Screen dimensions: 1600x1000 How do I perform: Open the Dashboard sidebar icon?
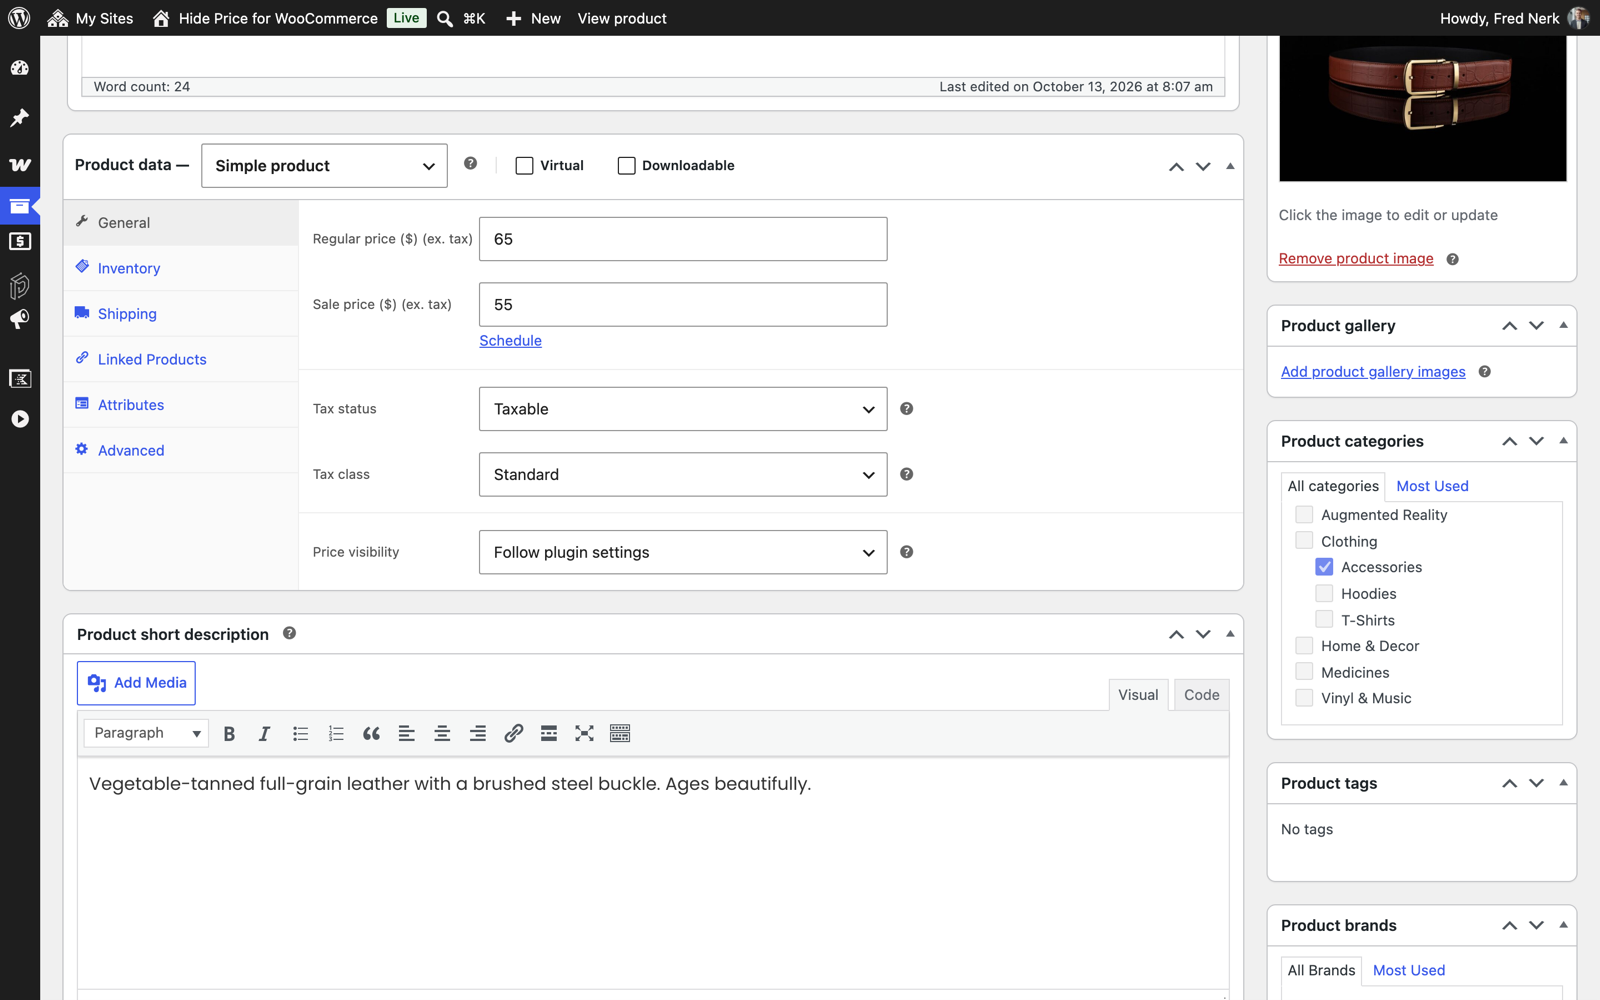(x=20, y=68)
